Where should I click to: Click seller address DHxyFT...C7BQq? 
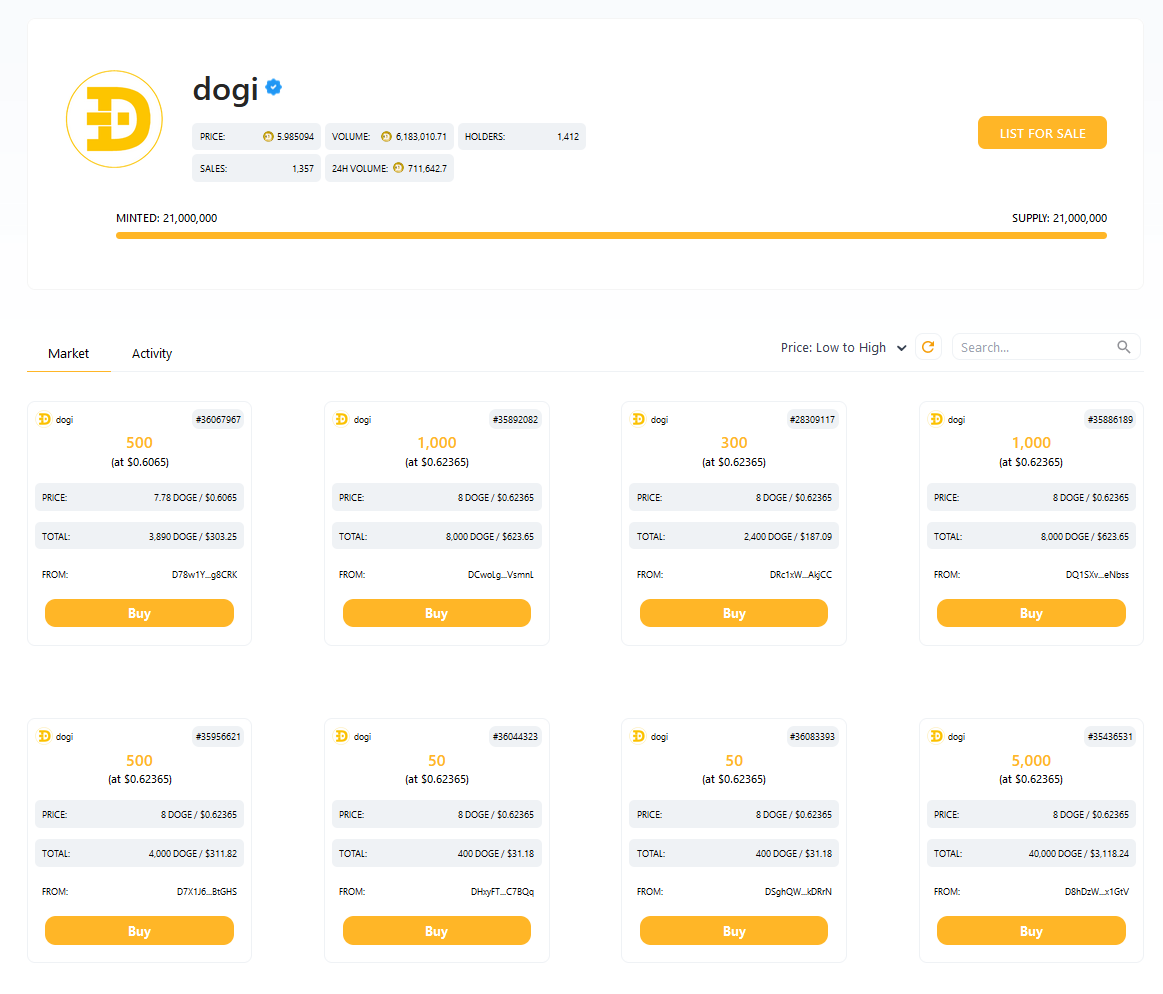(x=502, y=892)
